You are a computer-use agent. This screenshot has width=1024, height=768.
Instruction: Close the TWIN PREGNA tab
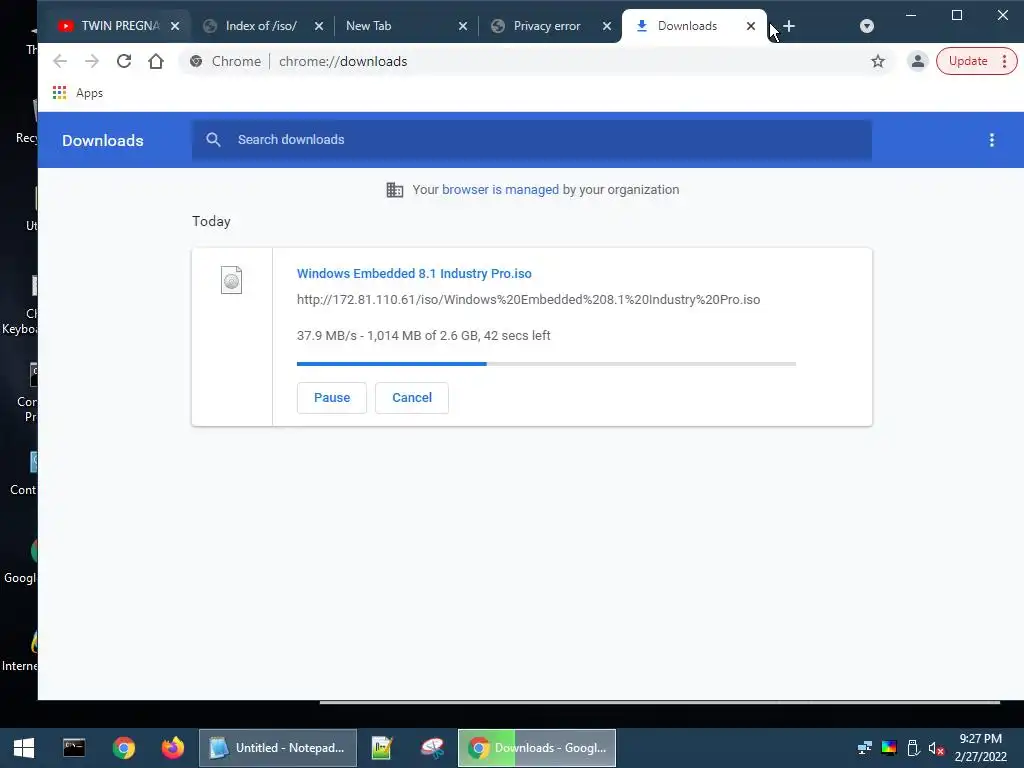[x=175, y=26]
